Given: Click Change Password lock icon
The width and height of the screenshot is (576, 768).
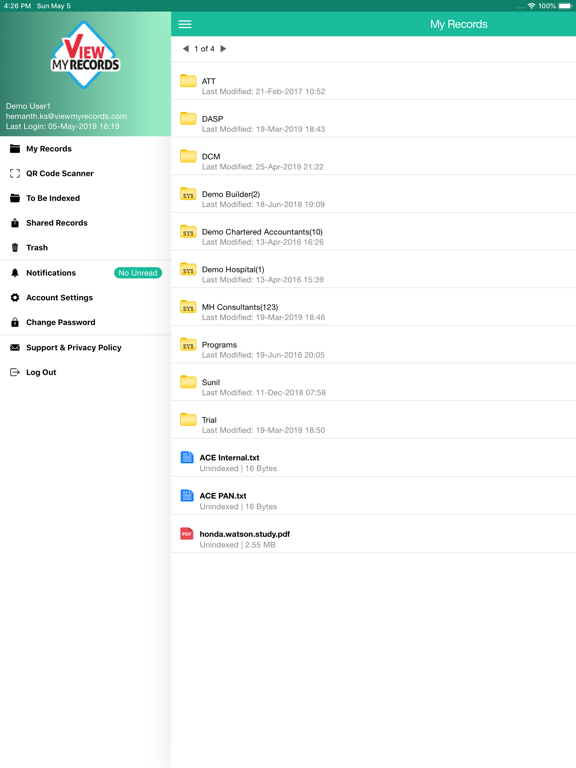Looking at the screenshot, I should [15, 322].
